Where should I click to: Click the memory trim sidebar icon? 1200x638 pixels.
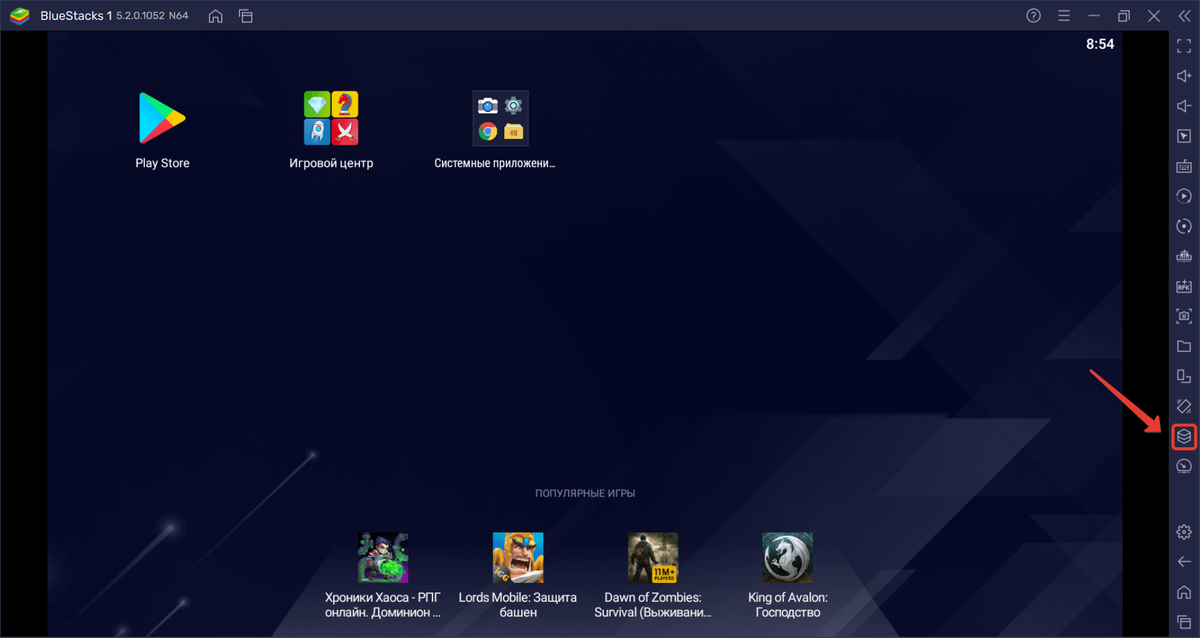[1184, 256]
